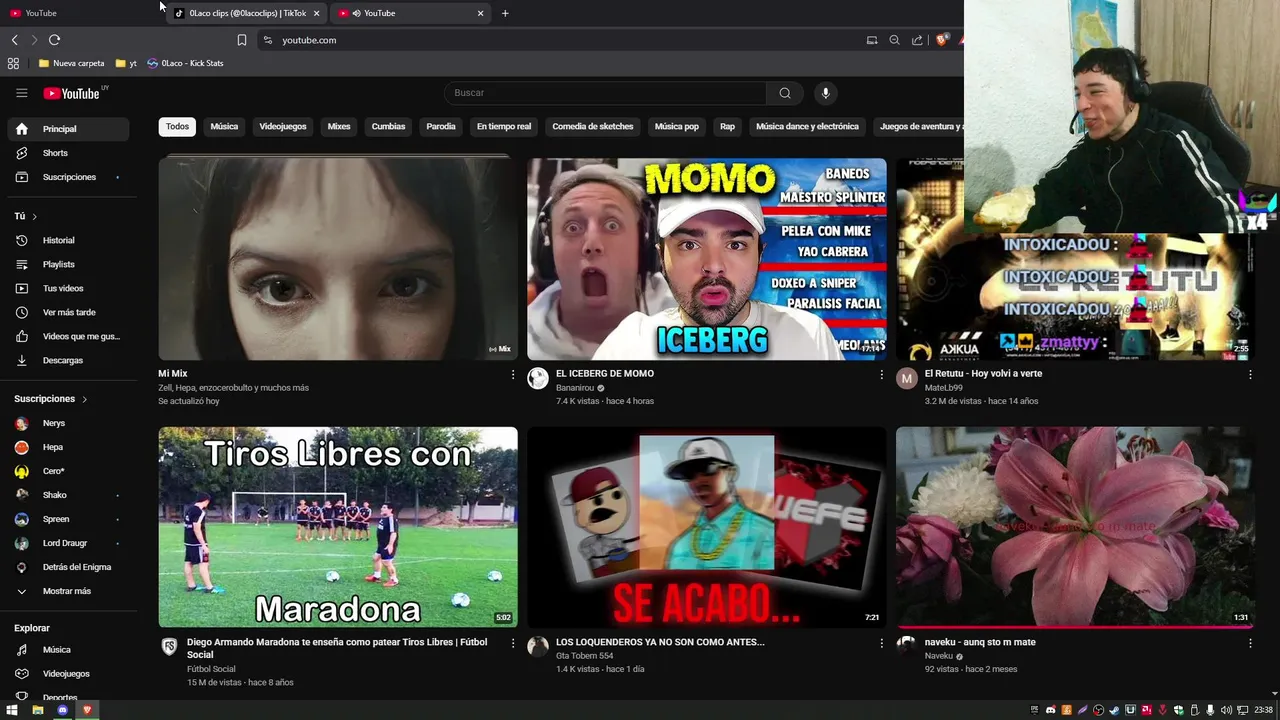This screenshot has height=720, width=1280.
Task: Select the Rap filter chip
Action: pyautogui.click(x=727, y=127)
